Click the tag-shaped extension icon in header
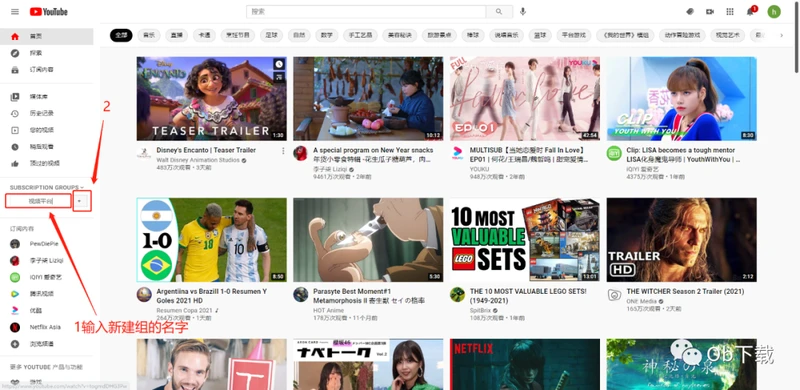 [690, 12]
